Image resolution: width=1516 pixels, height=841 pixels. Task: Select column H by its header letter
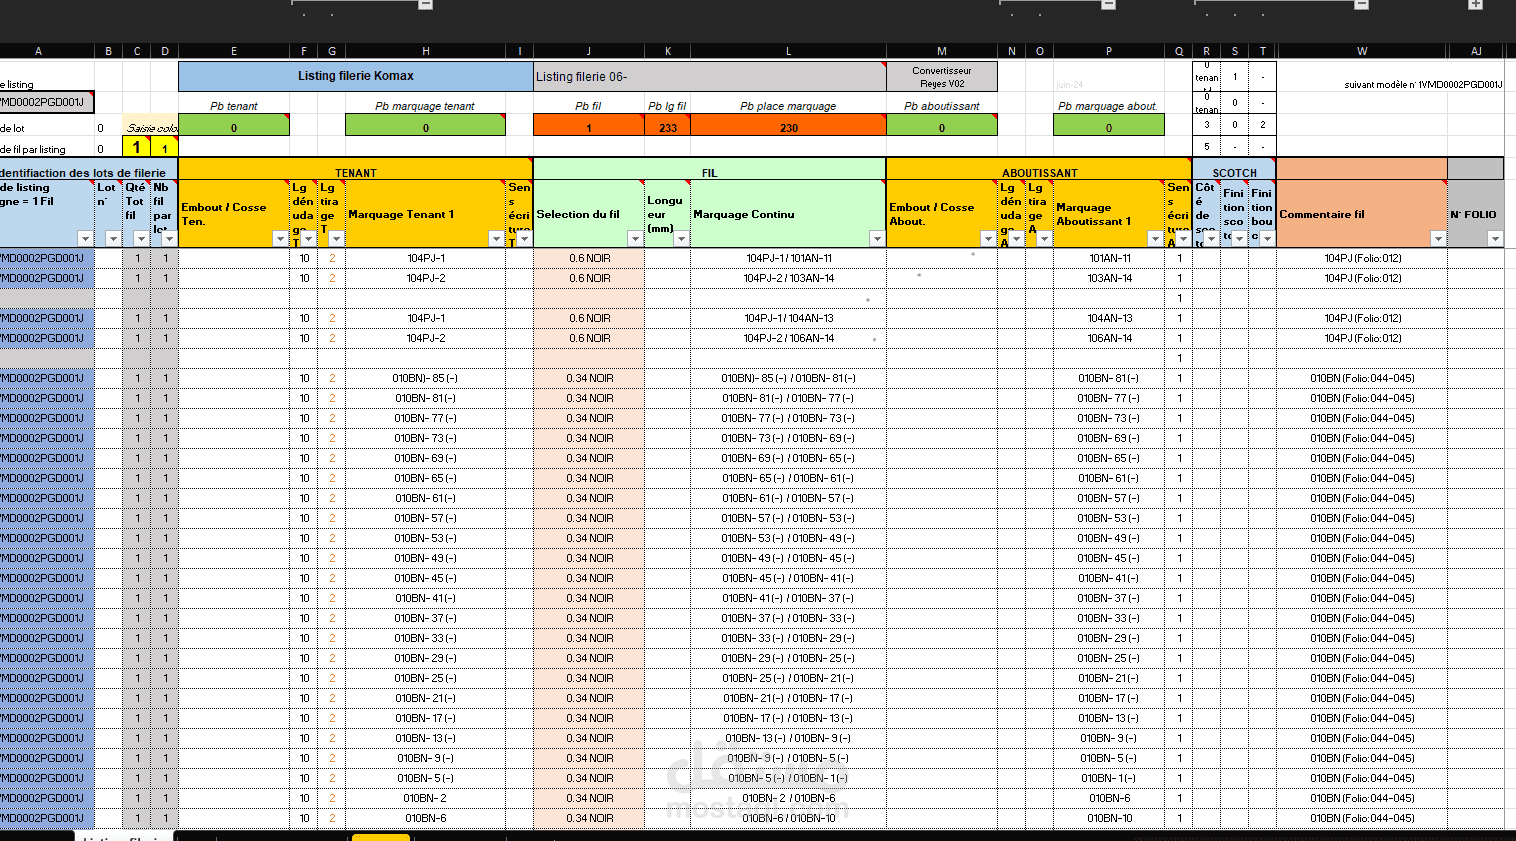pos(426,51)
